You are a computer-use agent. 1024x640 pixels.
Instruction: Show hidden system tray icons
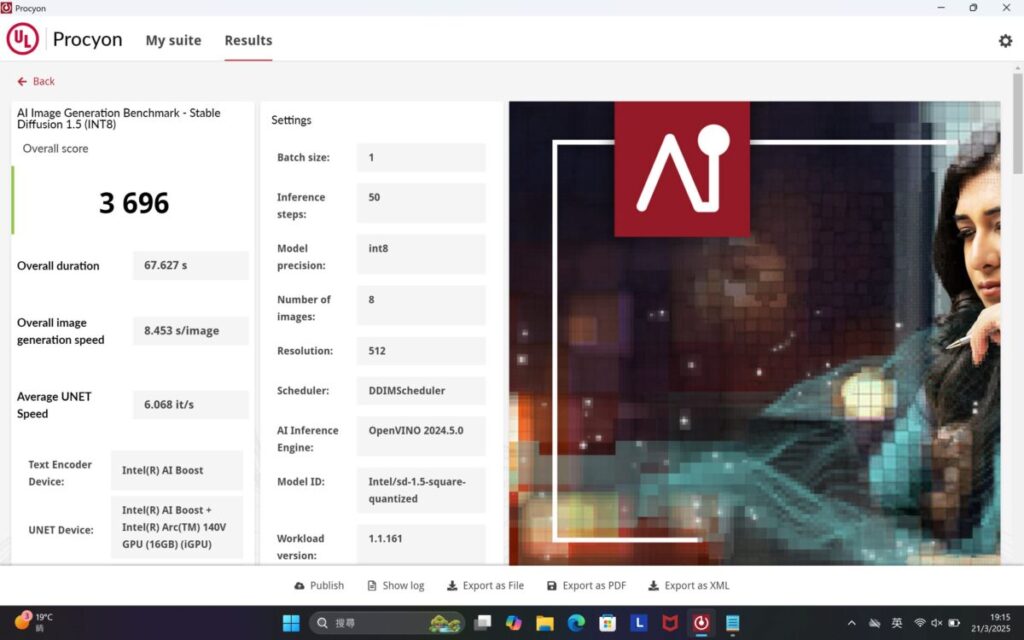tap(852, 623)
